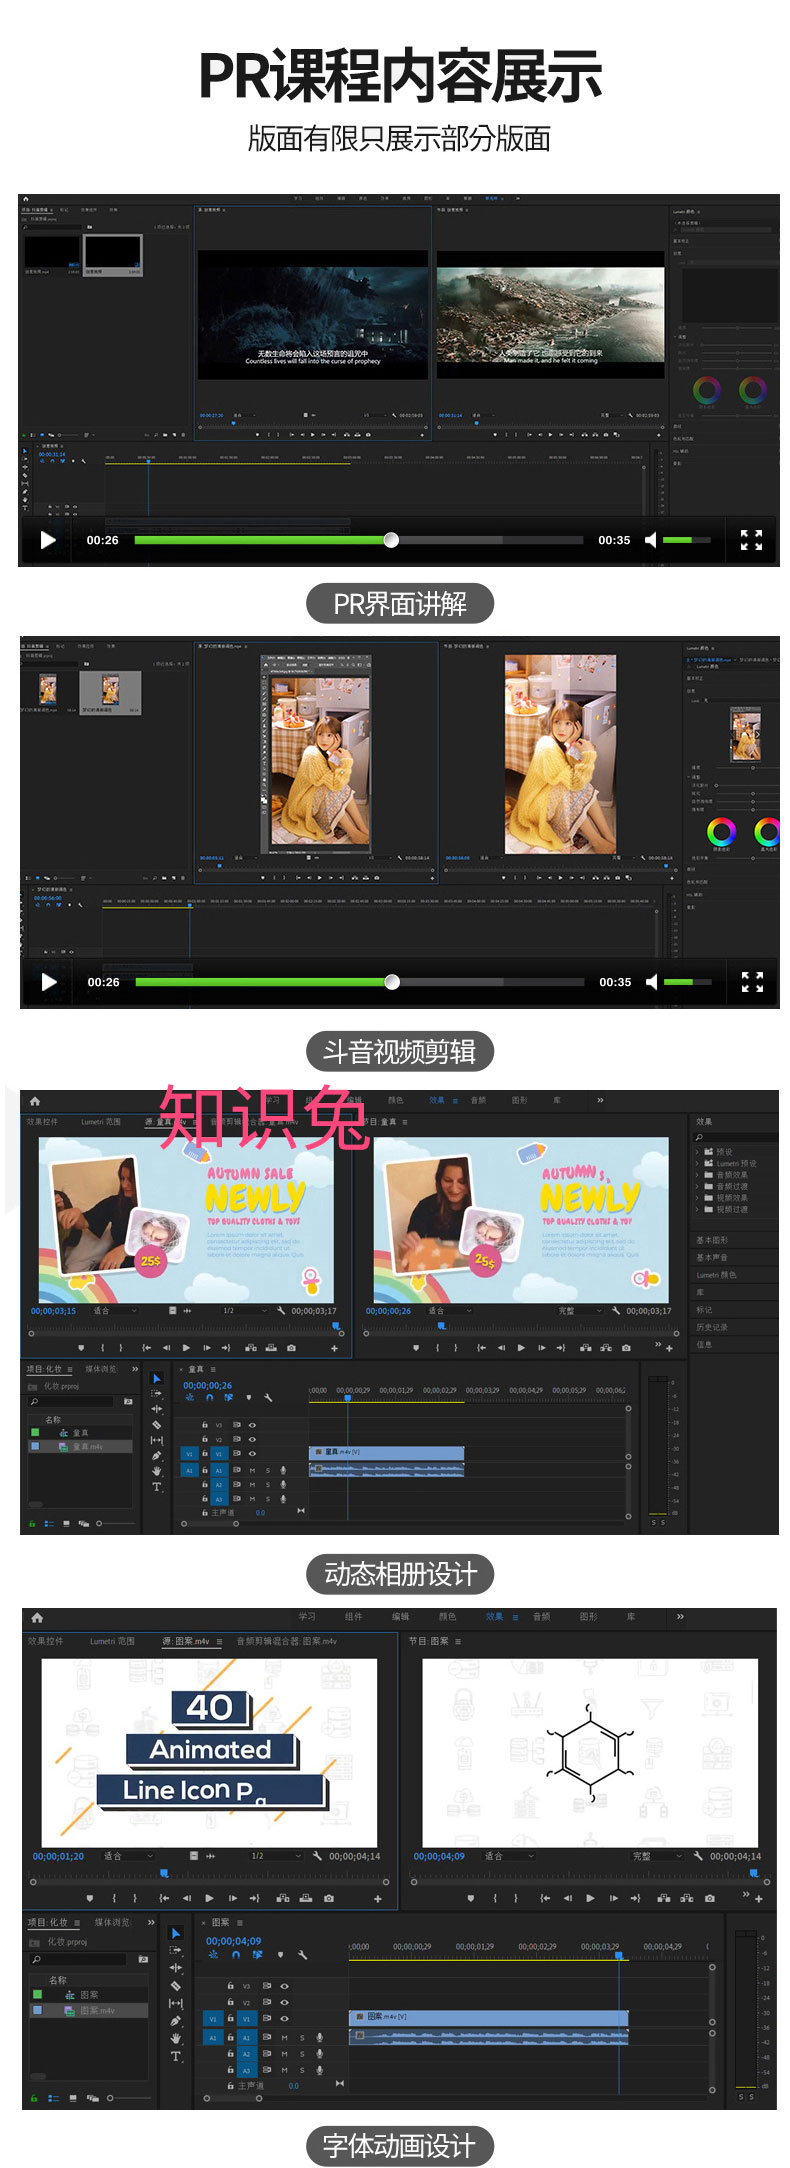Enter fullscreen on the PR界面讲解 video
Viewport: 790px width, 2168px height.
[751, 540]
